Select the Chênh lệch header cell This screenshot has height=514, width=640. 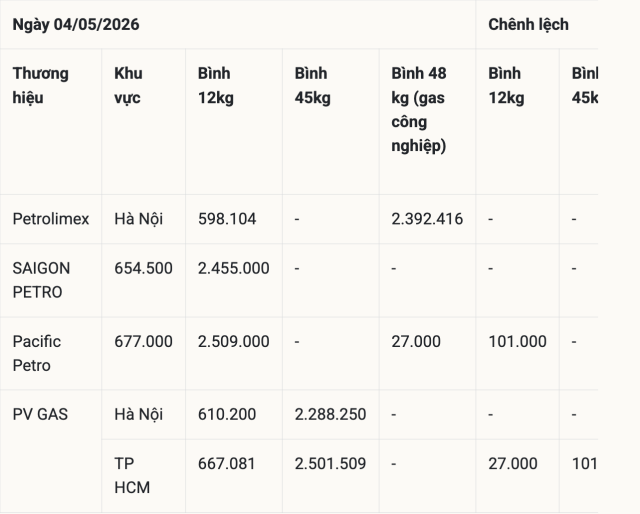pyautogui.click(x=537, y=24)
